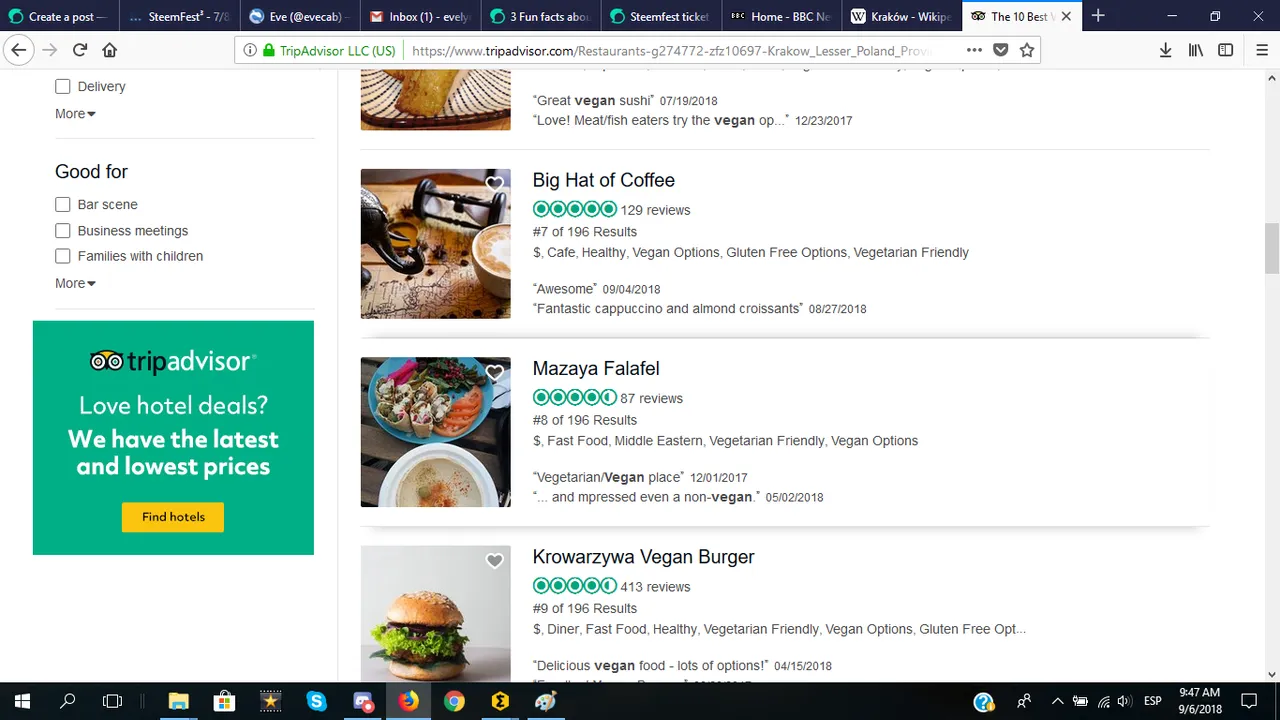Click the Find hotels button
1280x720 pixels.
point(173,517)
